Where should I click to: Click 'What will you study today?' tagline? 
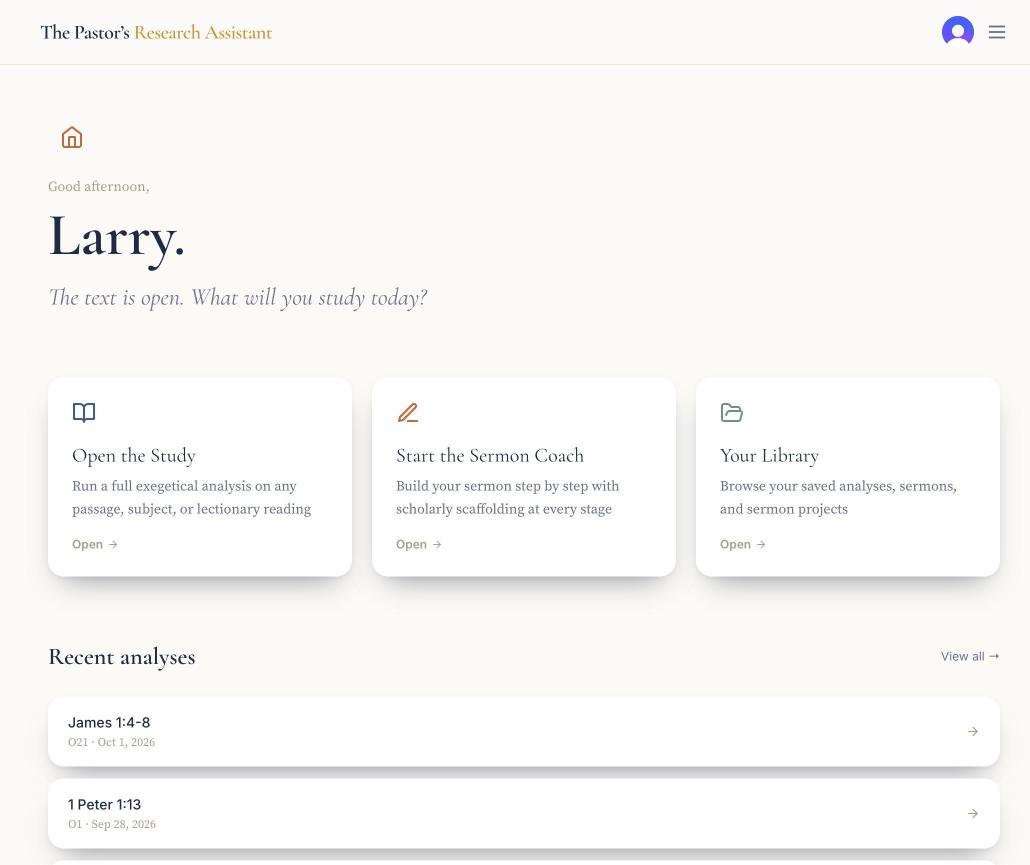click(309, 298)
